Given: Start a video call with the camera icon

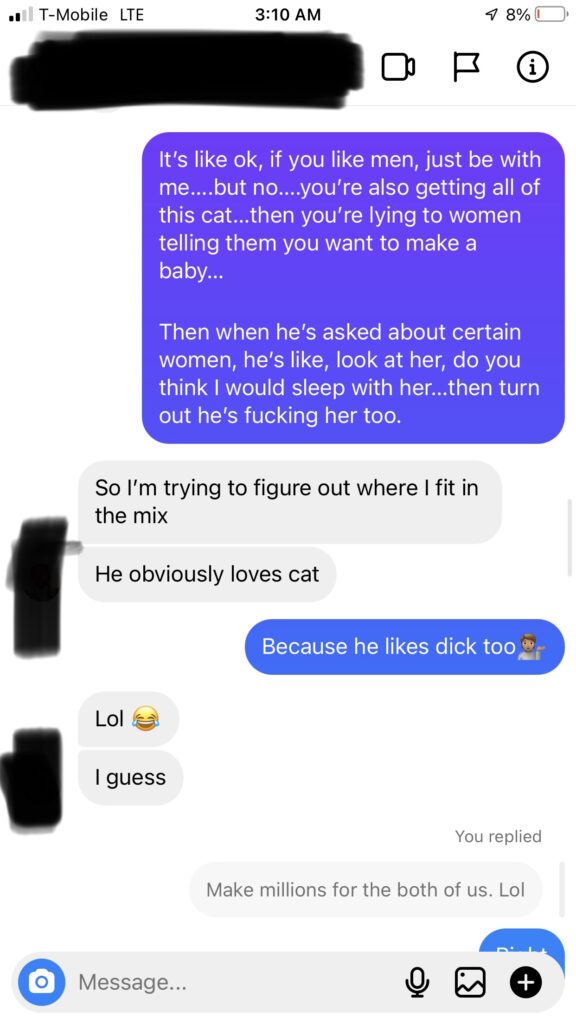Looking at the screenshot, I should point(398,67).
